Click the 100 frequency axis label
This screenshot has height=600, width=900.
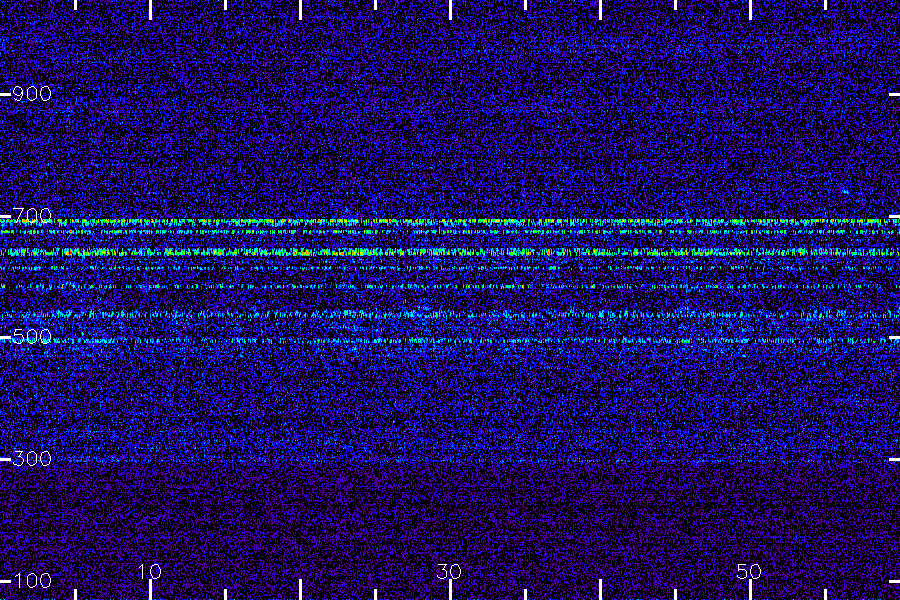click(x=32, y=580)
